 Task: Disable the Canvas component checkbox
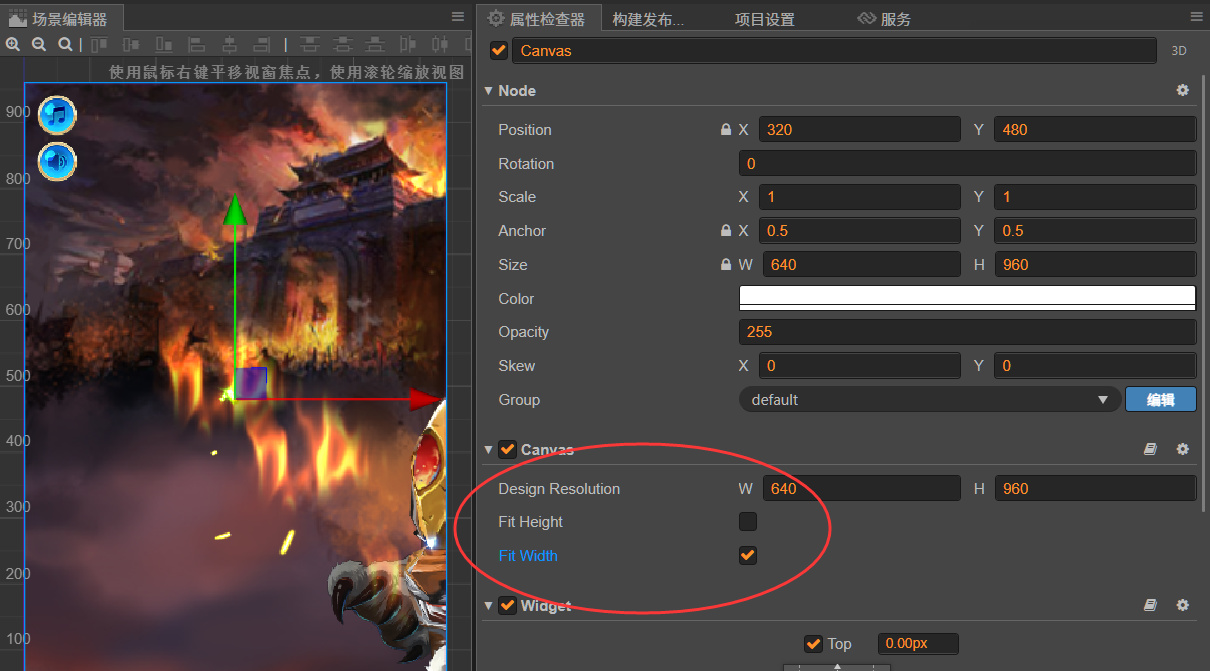click(507, 450)
